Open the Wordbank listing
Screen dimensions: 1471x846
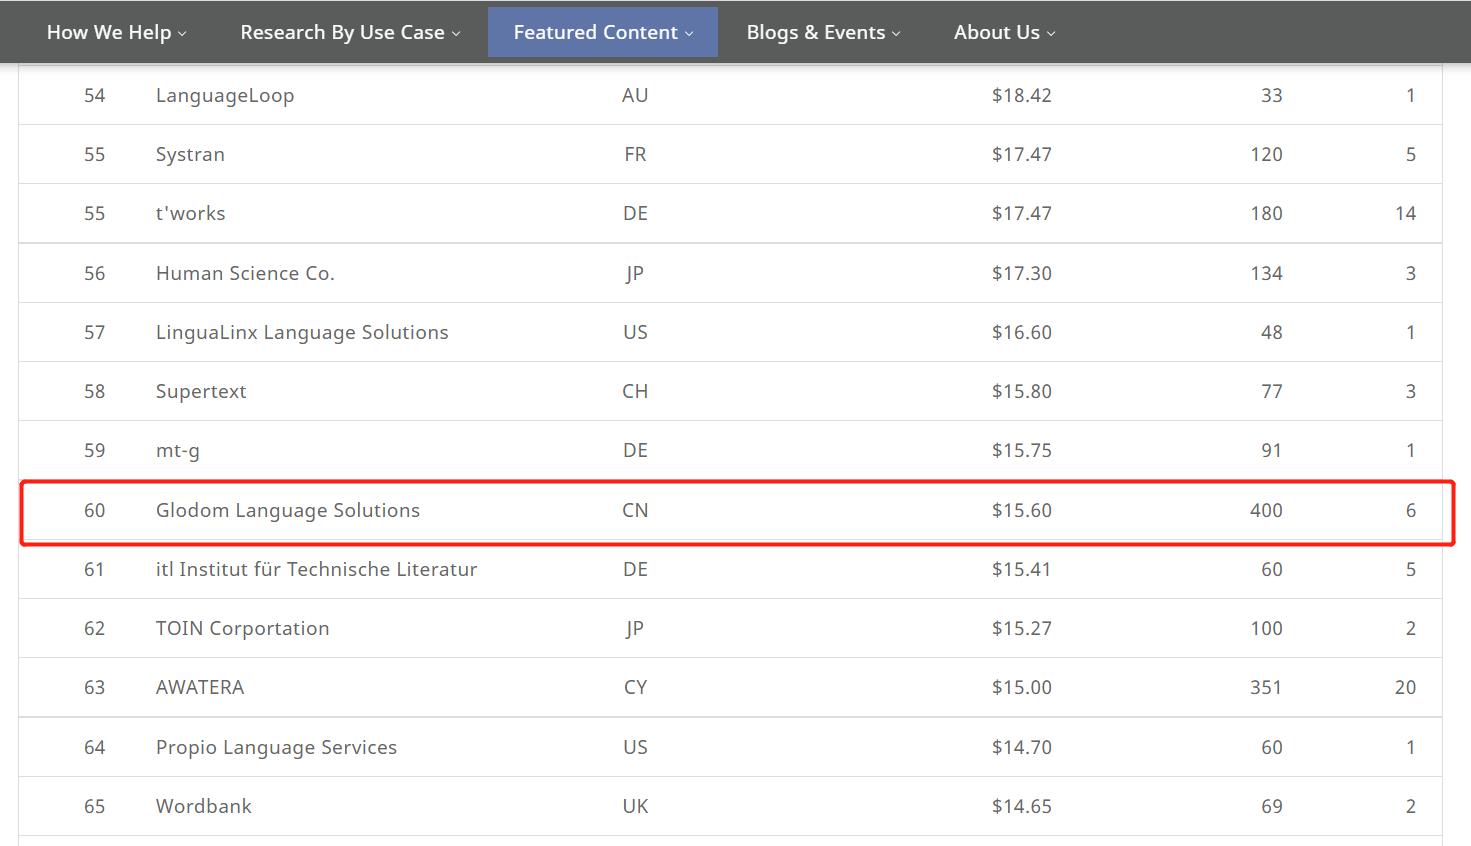[x=203, y=806]
